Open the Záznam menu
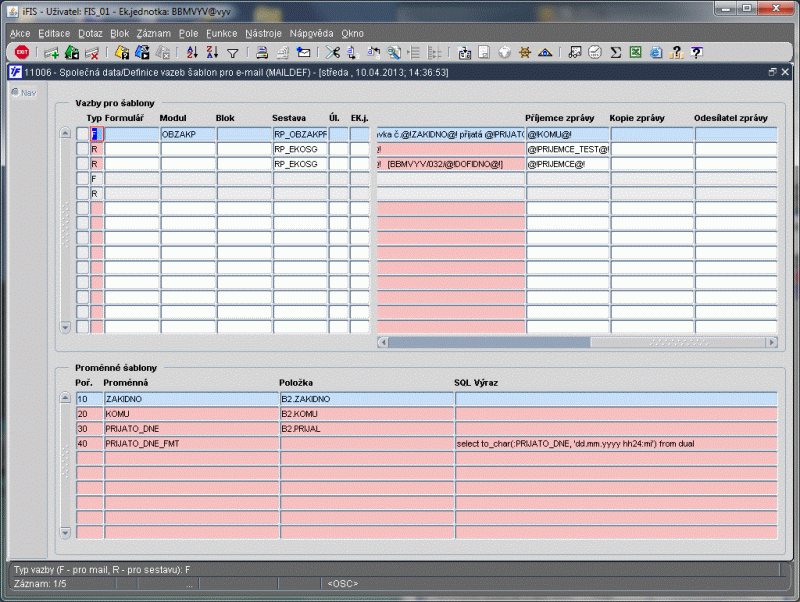This screenshot has width=800, height=602. click(x=154, y=34)
